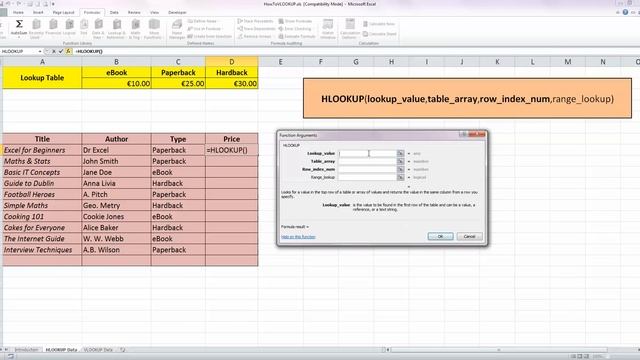
Task: Collapse dialog via Range_lookup range selector
Action: point(400,177)
